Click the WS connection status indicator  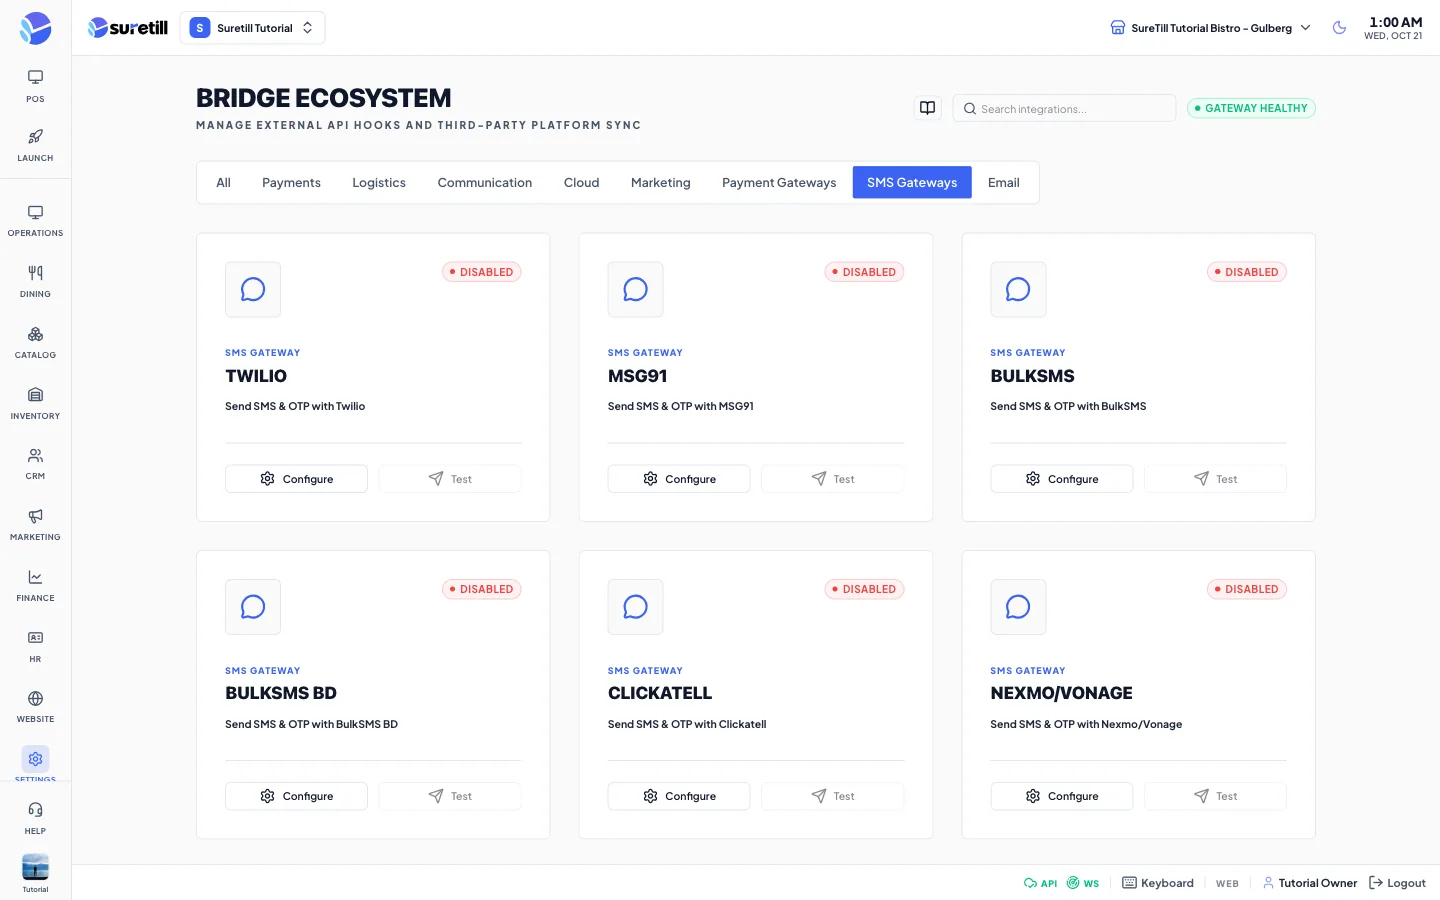1083,883
